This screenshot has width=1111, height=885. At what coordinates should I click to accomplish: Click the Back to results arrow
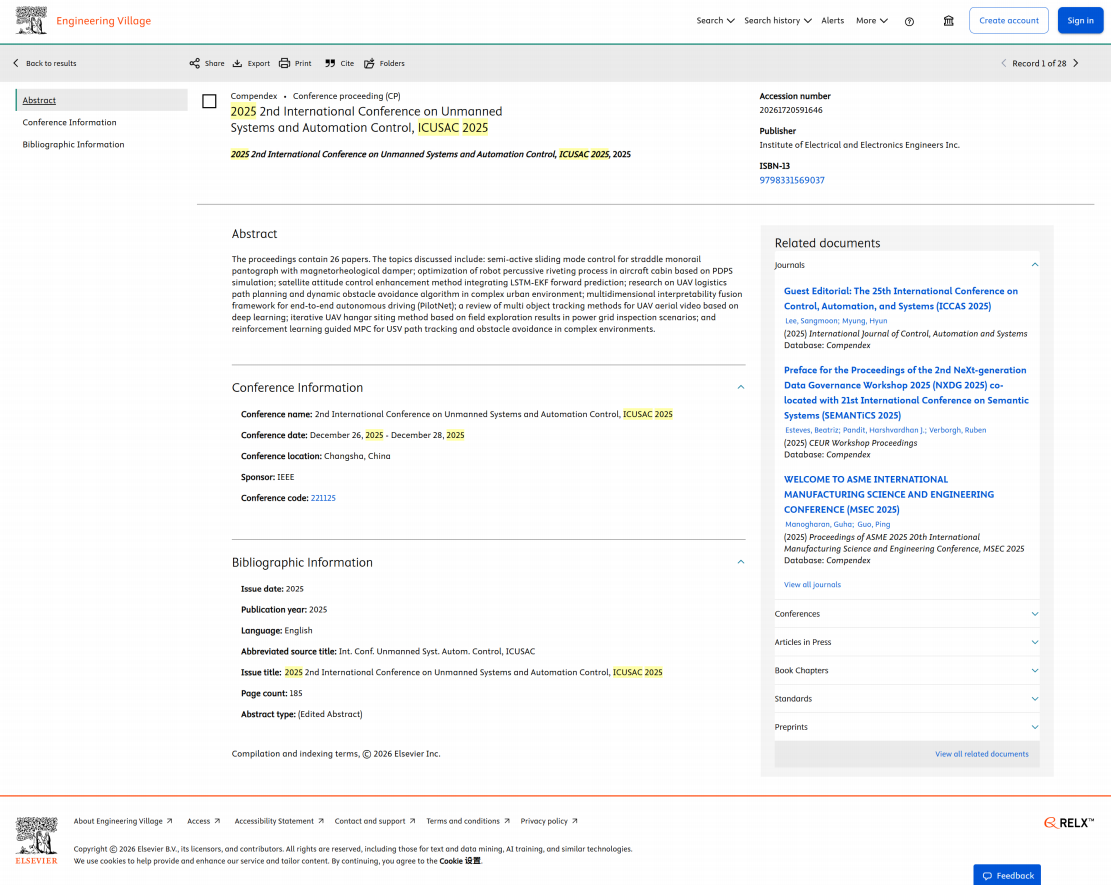16,63
